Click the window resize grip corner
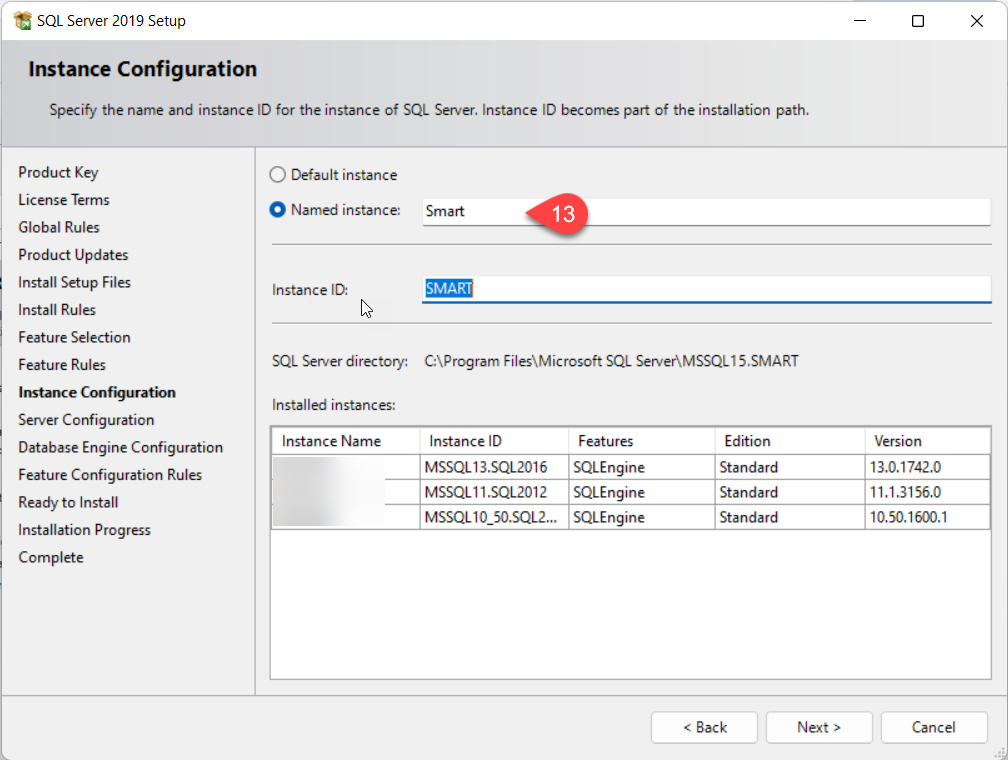Image resolution: width=1008 pixels, height=760 pixels. (1000, 753)
